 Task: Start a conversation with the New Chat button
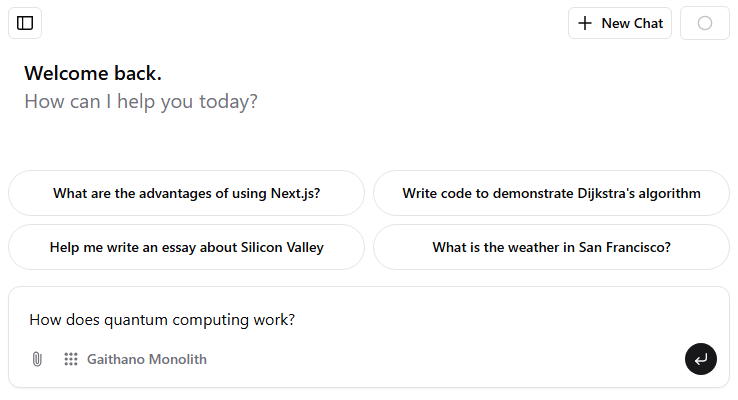point(620,23)
